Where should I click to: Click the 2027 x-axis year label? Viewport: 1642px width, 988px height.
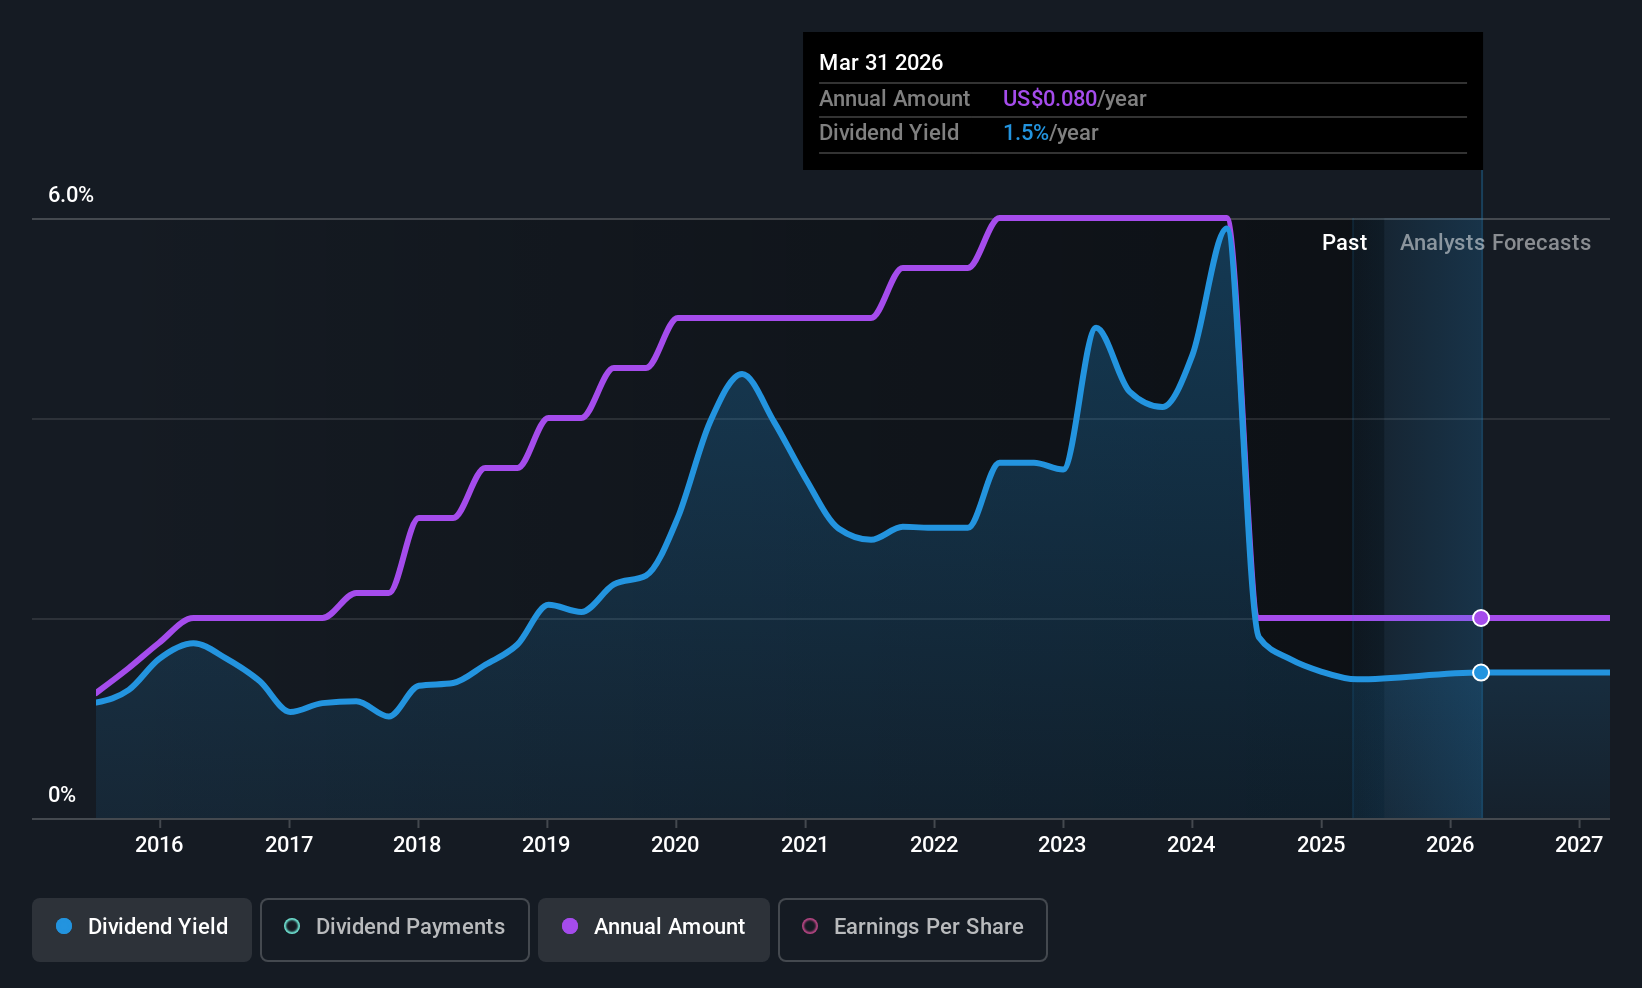pyautogui.click(x=1579, y=845)
